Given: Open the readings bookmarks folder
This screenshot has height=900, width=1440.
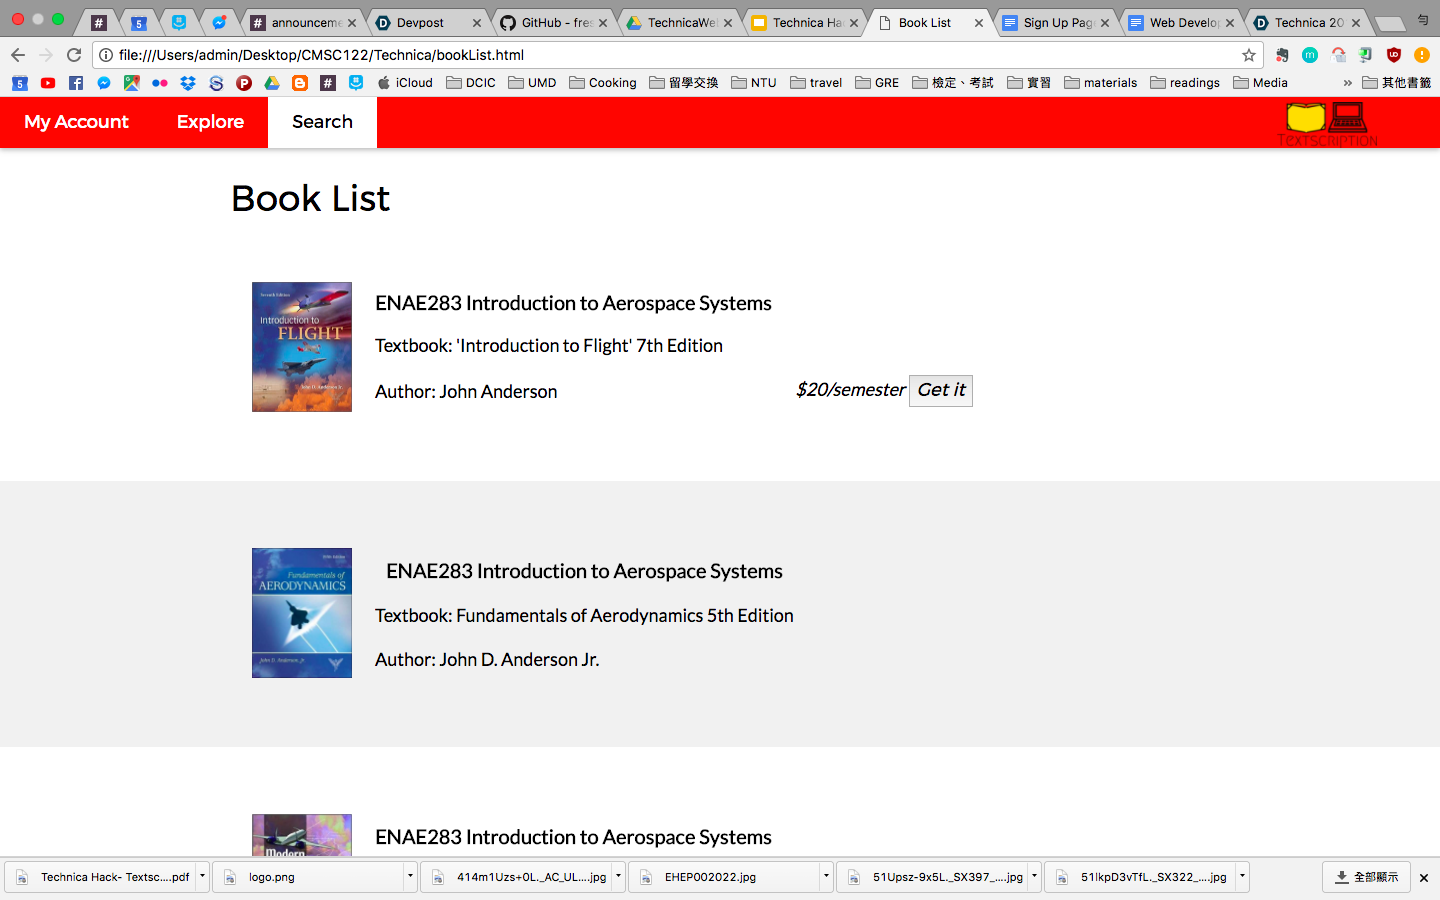Looking at the screenshot, I should click(x=1185, y=83).
